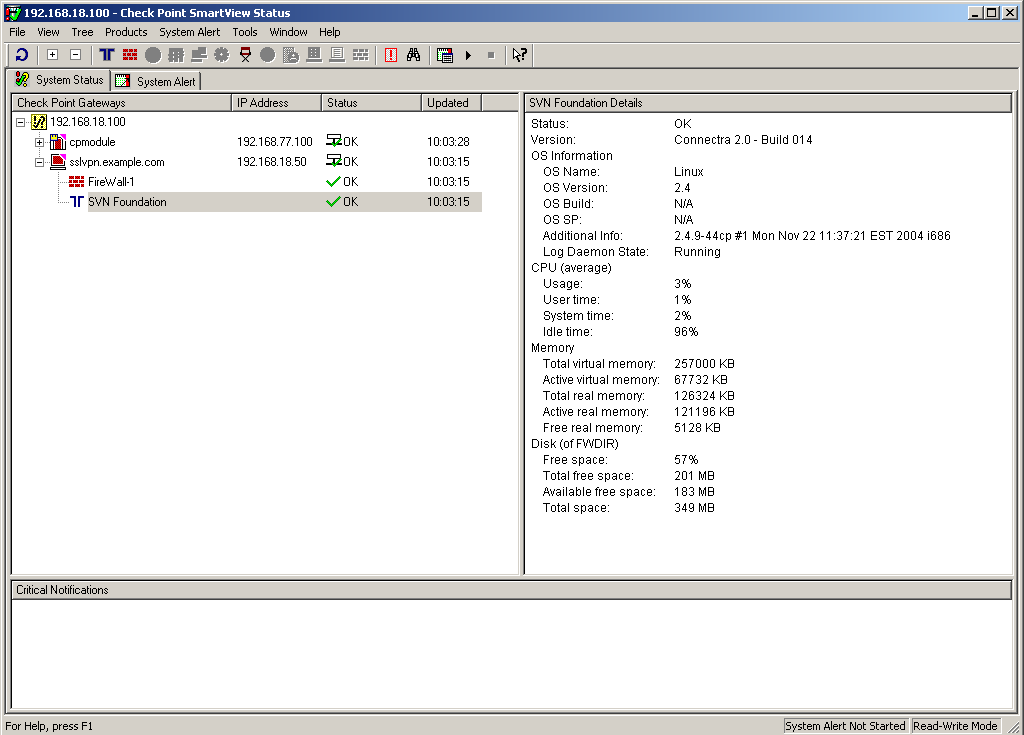
Task: Click the grey document with user icon
Action: pyautogui.click(x=291, y=55)
